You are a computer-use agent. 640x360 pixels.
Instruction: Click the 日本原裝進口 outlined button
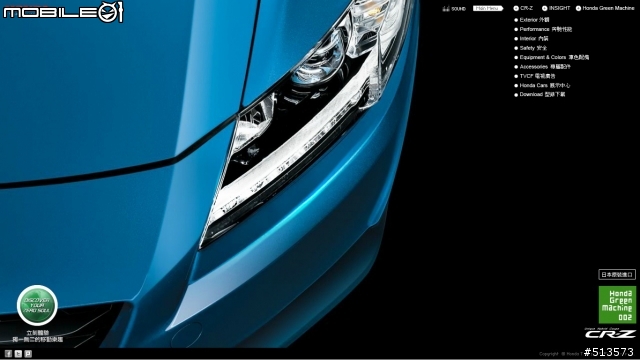(617, 274)
